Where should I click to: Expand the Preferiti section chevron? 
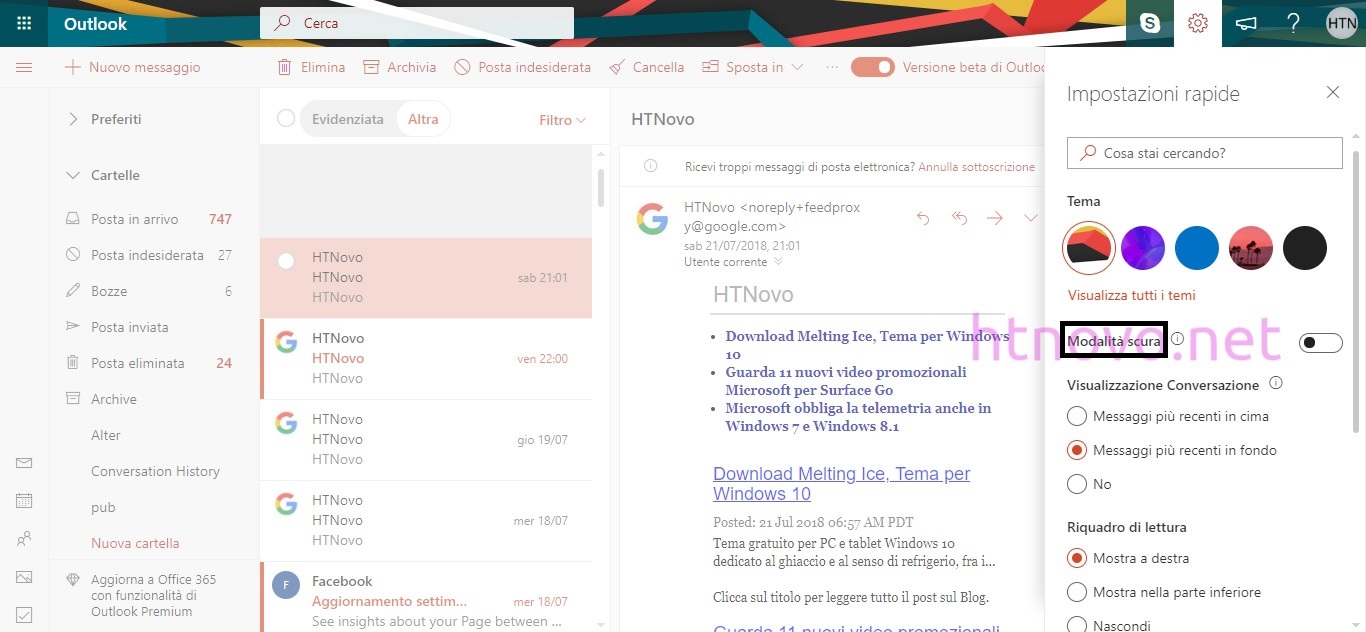(72, 119)
